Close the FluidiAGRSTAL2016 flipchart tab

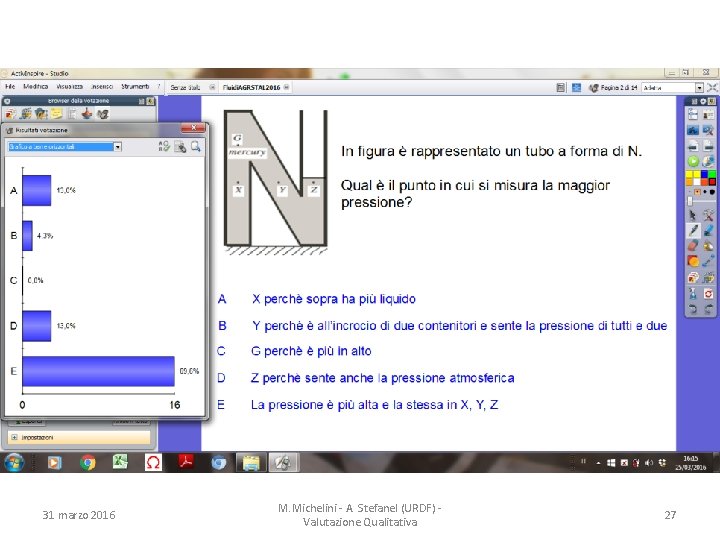pos(287,87)
